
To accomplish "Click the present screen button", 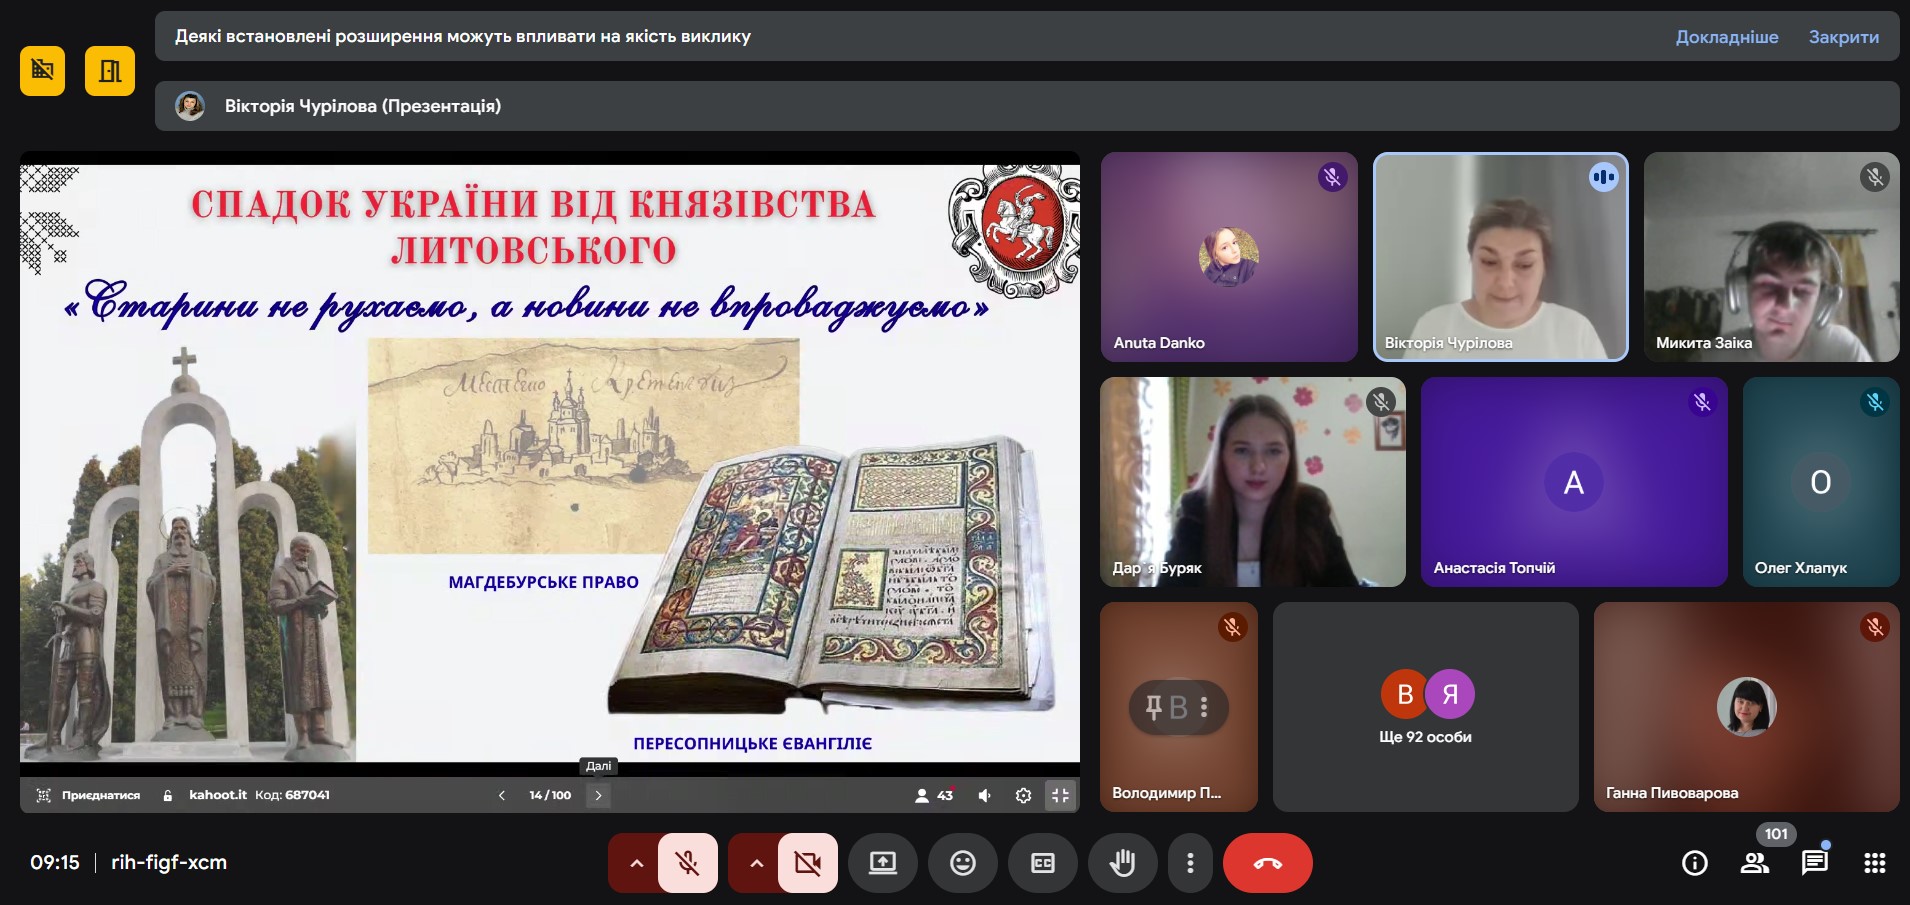I will [x=882, y=863].
